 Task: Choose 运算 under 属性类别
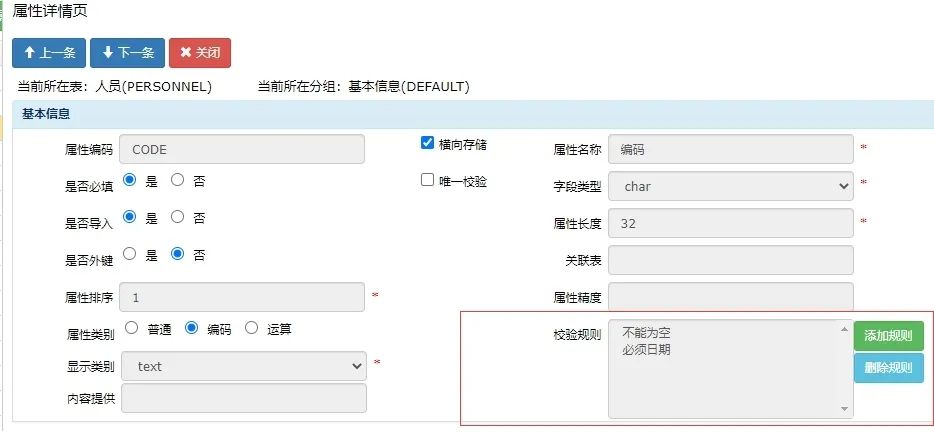pos(252,328)
